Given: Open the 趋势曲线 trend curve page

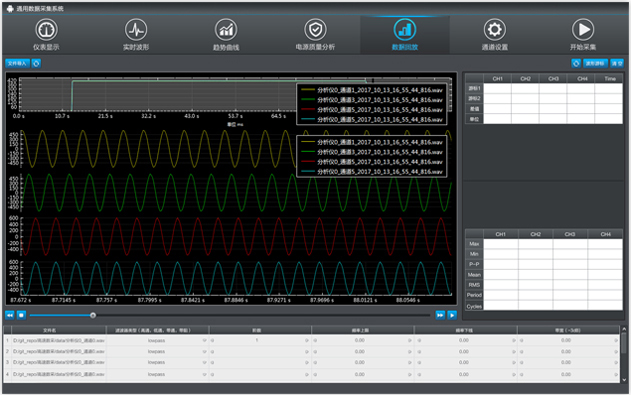Looking at the screenshot, I should coord(226,35).
